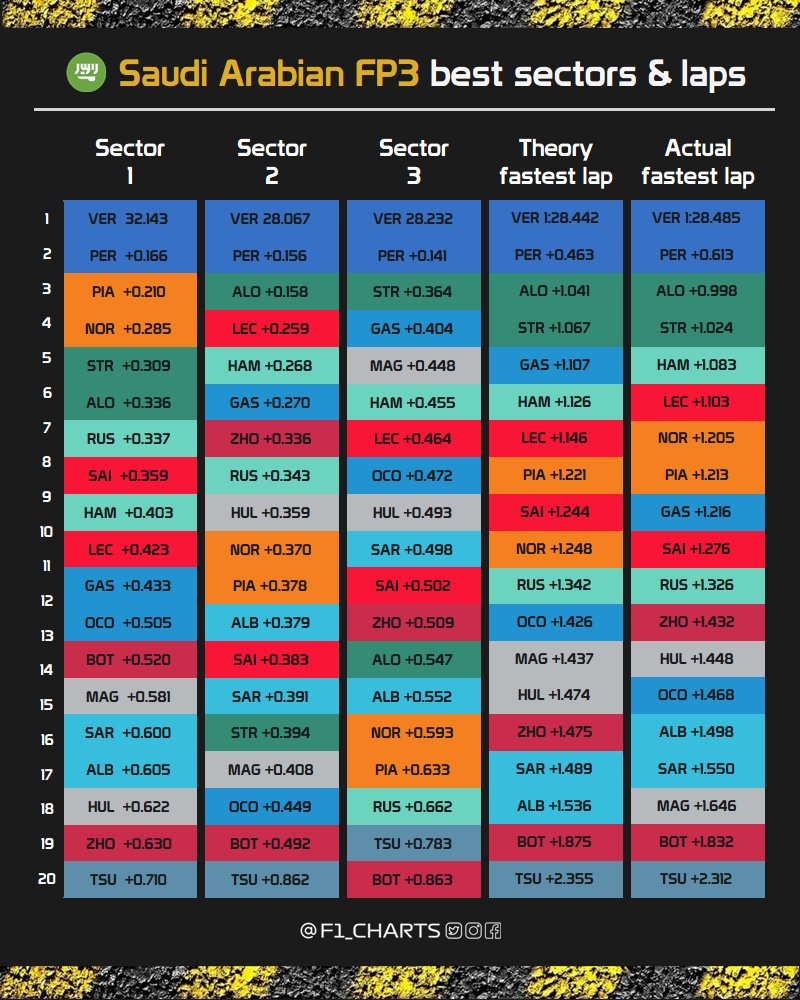The height and width of the screenshot is (1000, 800).
Task: Click the red LEC +0.259 cell
Action: pos(271,328)
